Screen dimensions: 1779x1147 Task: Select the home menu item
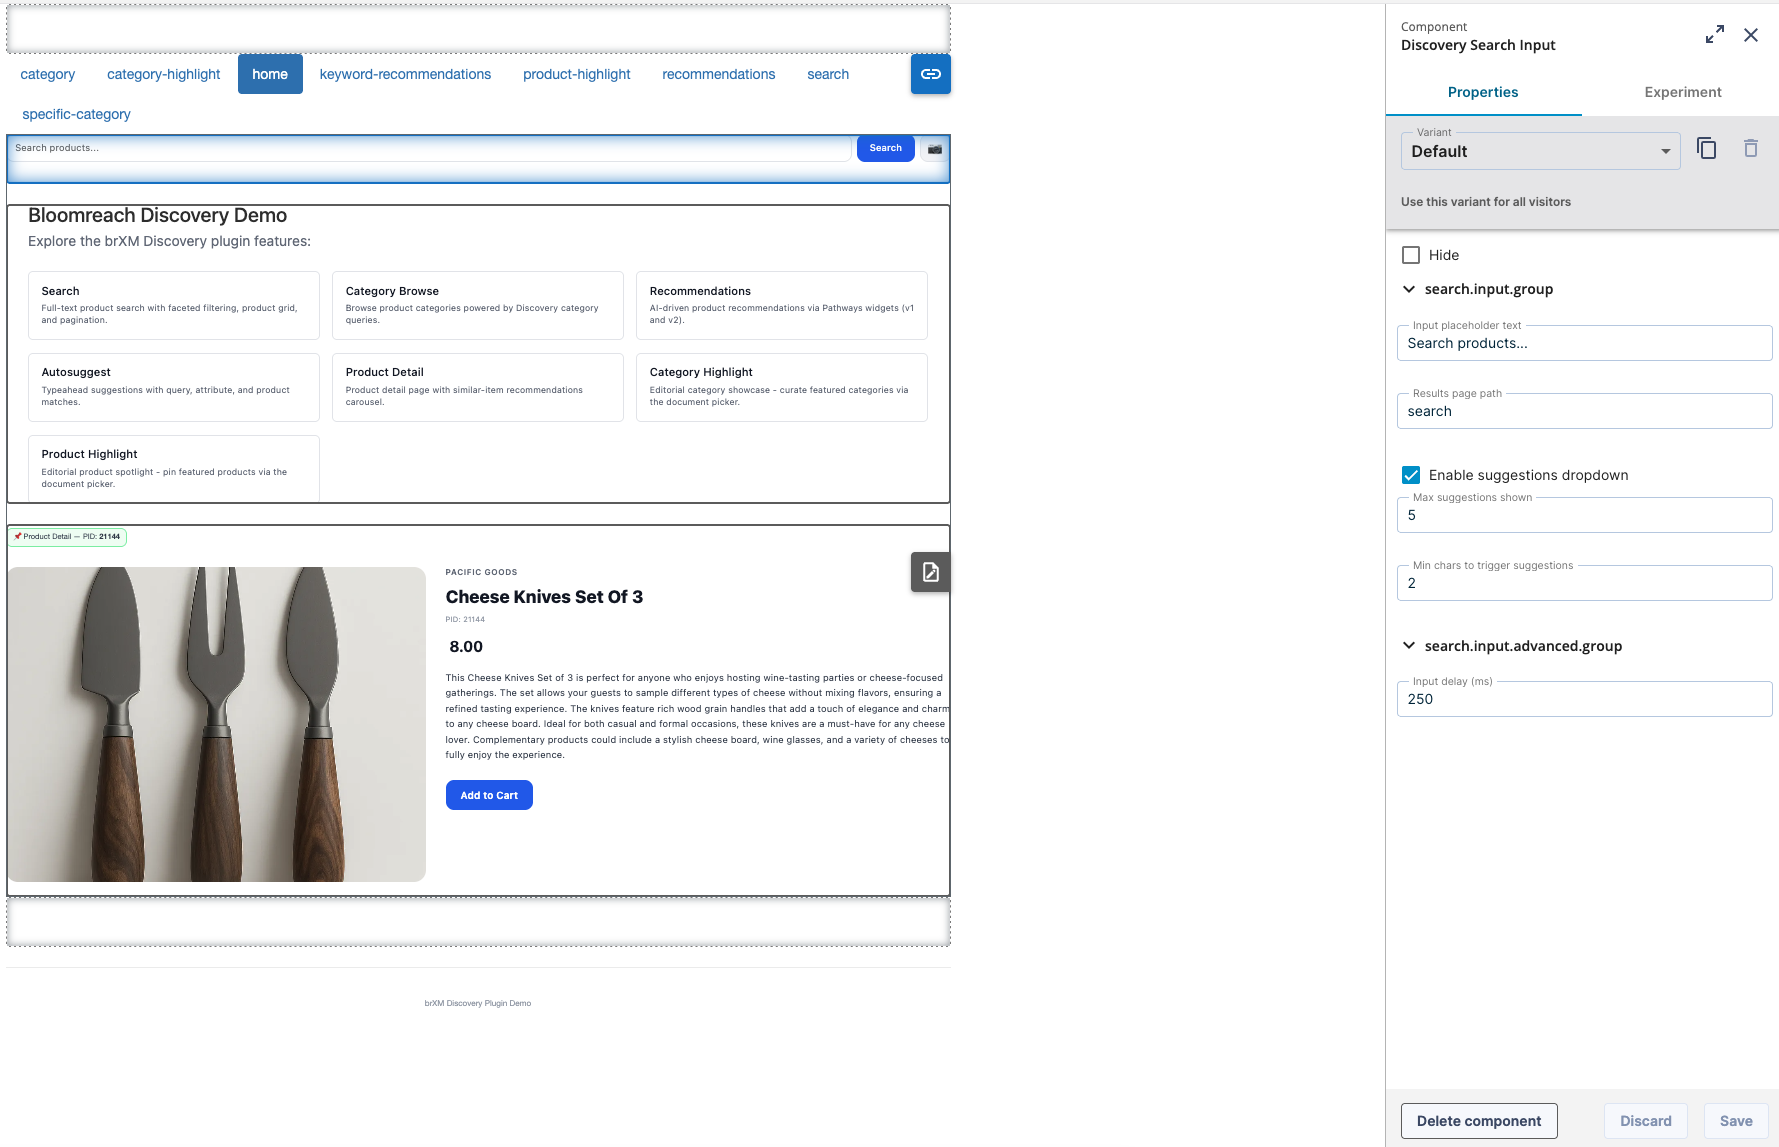pos(270,74)
